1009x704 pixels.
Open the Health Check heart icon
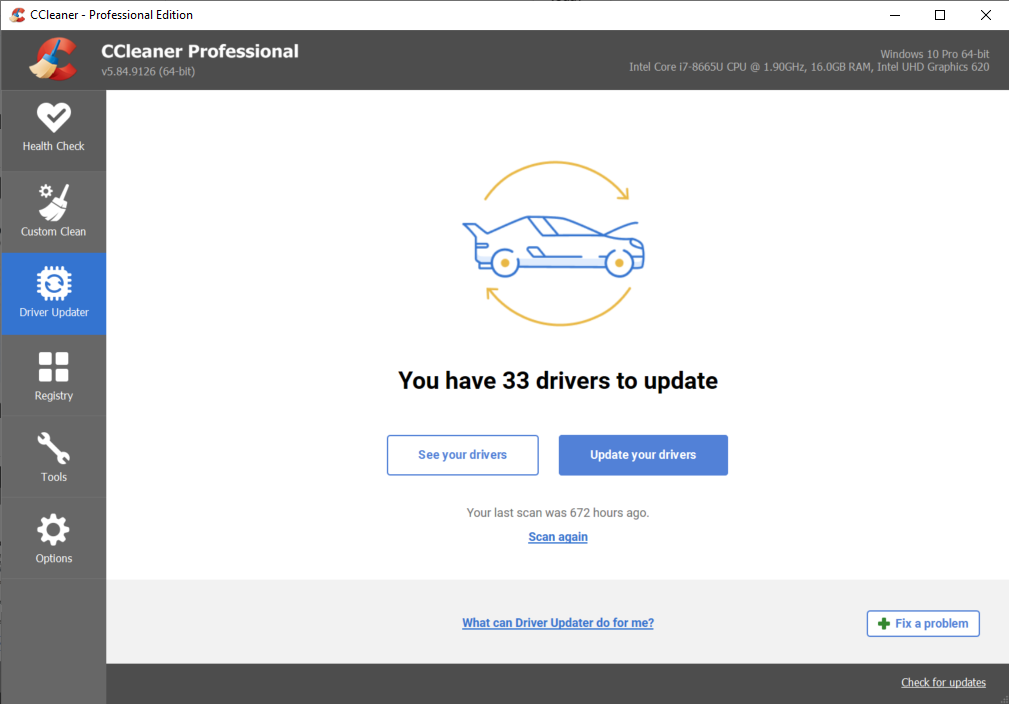click(x=53, y=118)
